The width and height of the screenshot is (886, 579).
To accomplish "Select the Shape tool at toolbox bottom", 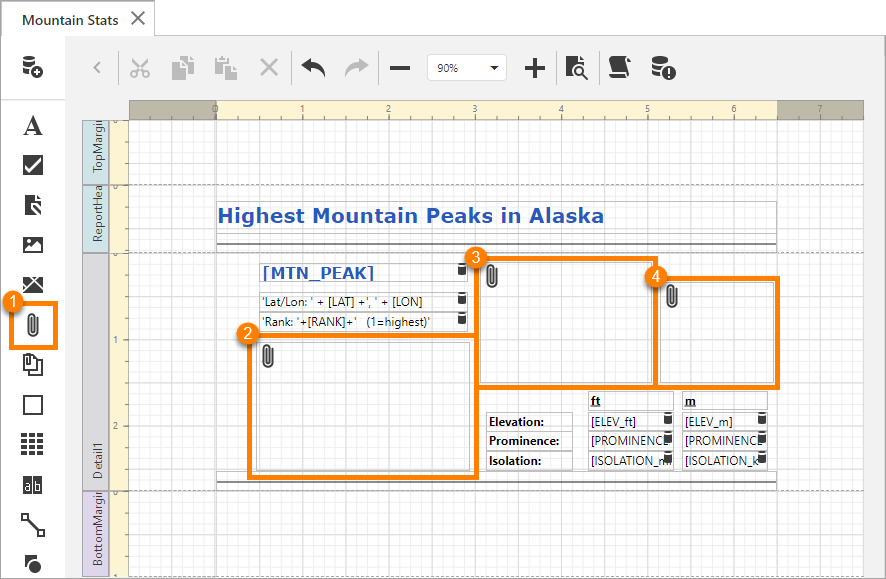I will (33, 564).
